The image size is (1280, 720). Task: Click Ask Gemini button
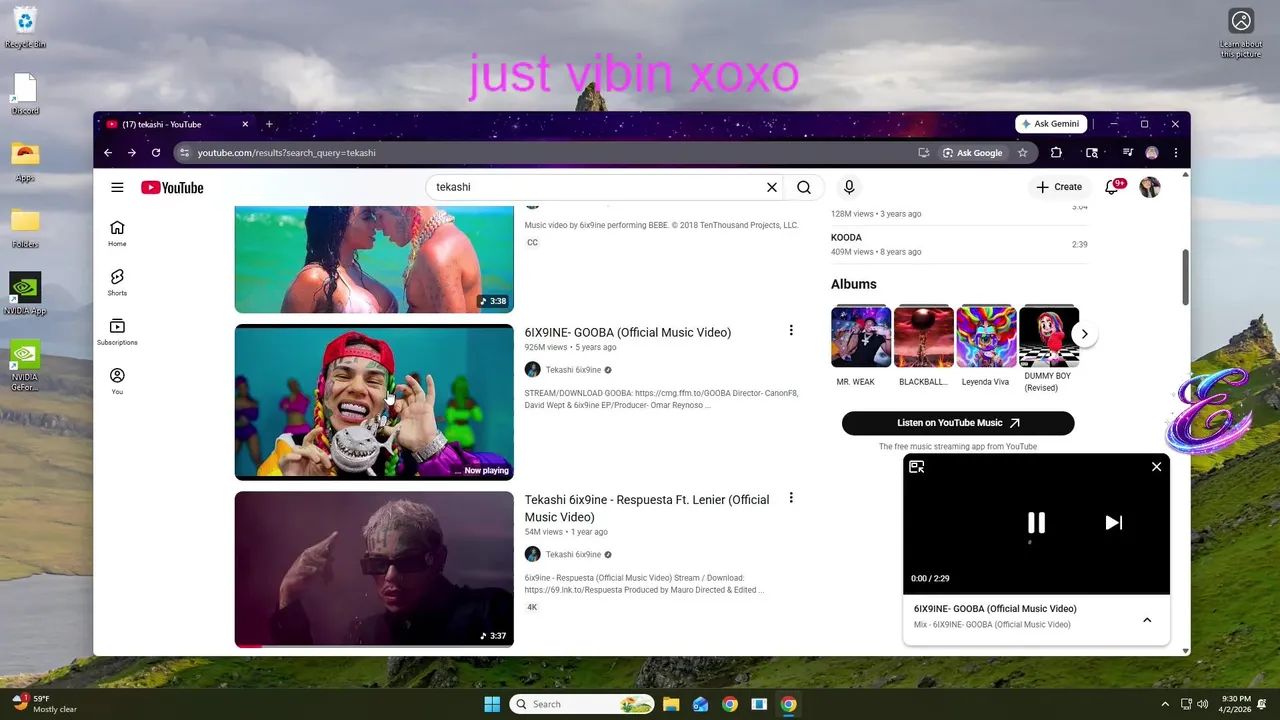[x=1051, y=124]
